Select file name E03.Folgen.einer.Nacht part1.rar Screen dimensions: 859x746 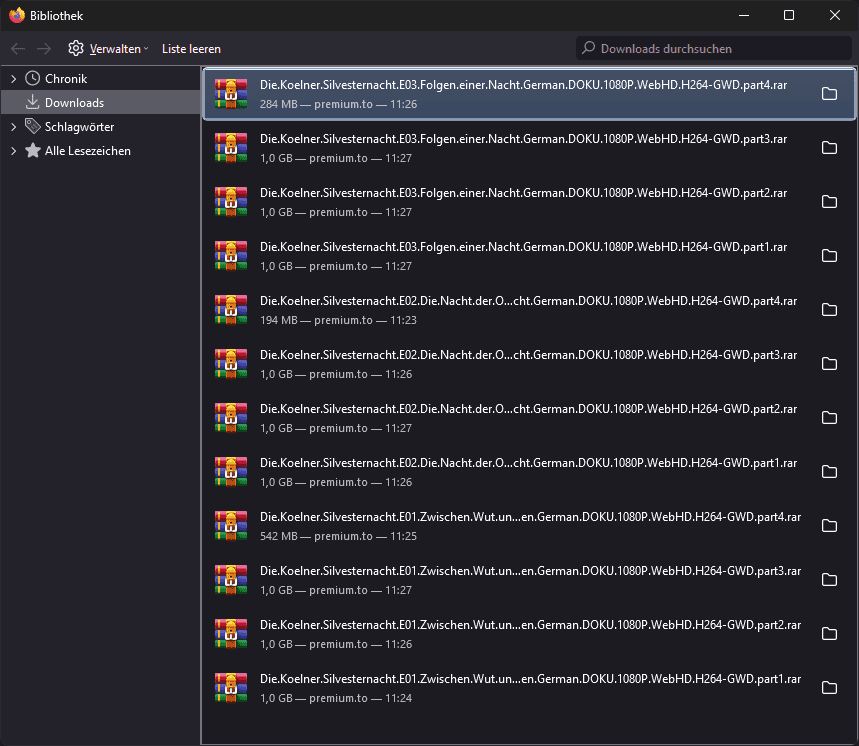point(523,247)
